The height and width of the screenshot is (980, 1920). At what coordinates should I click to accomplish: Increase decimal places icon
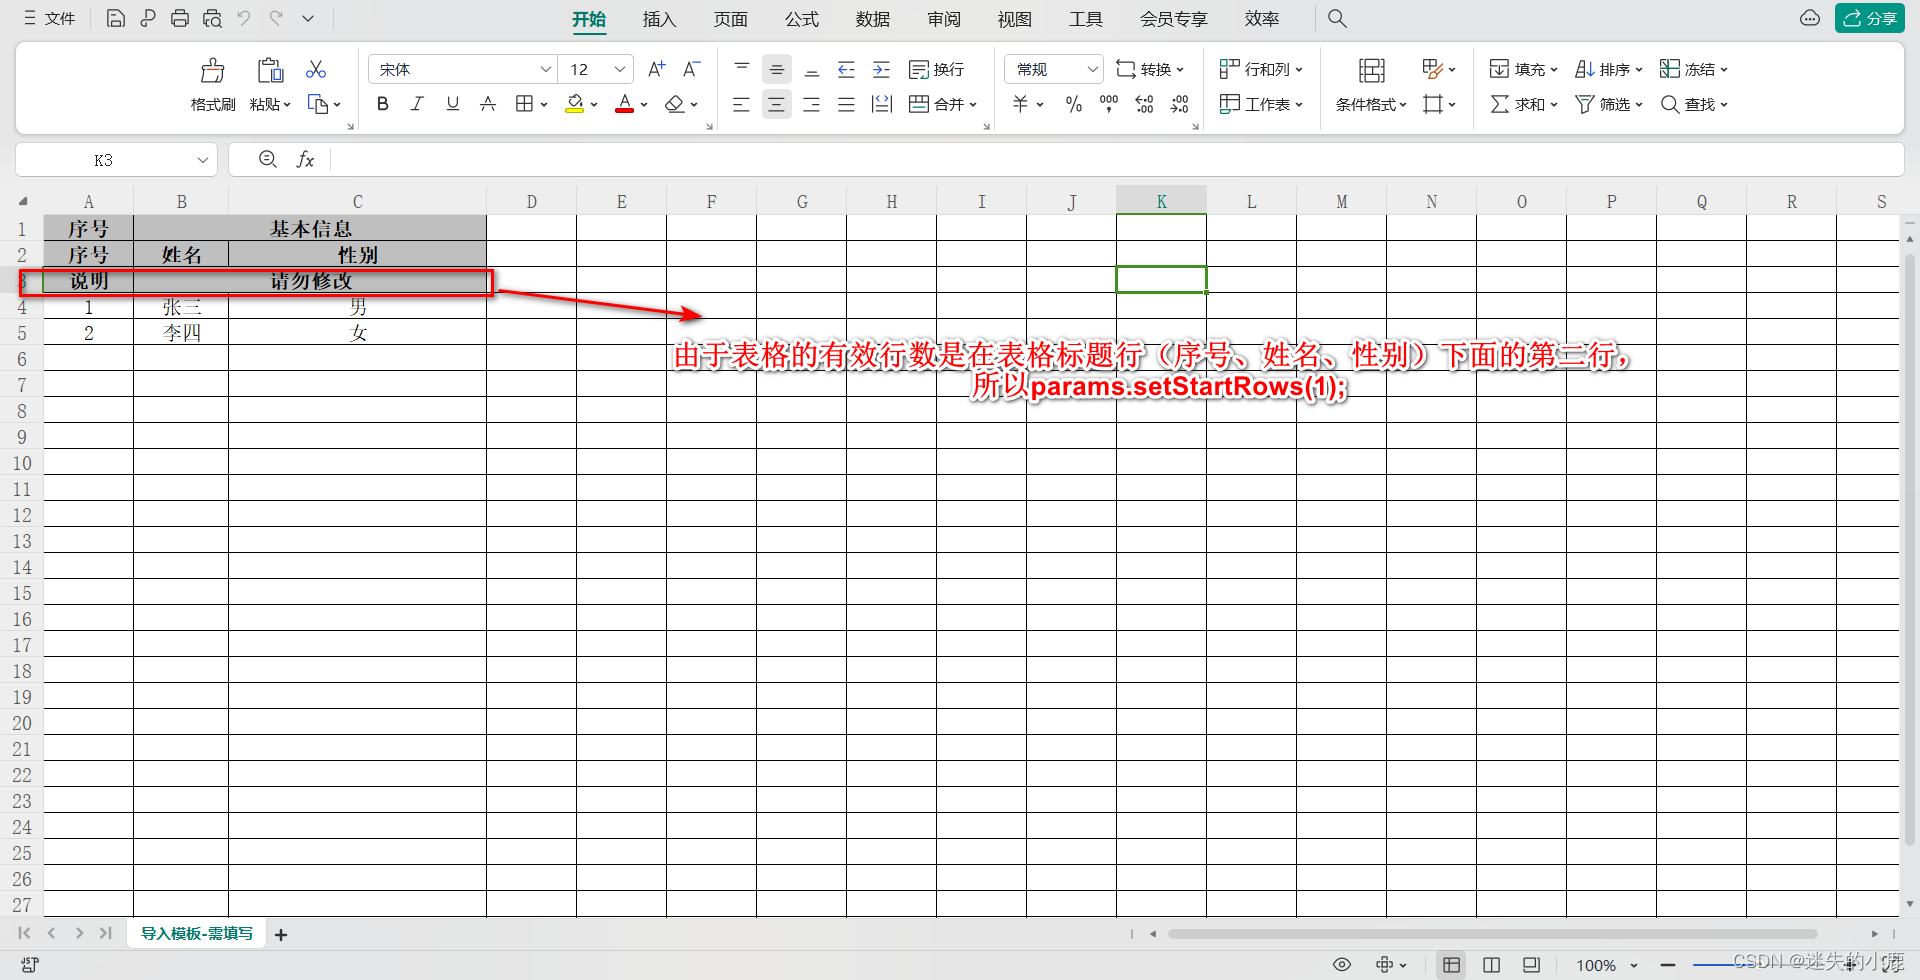click(x=1144, y=104)
